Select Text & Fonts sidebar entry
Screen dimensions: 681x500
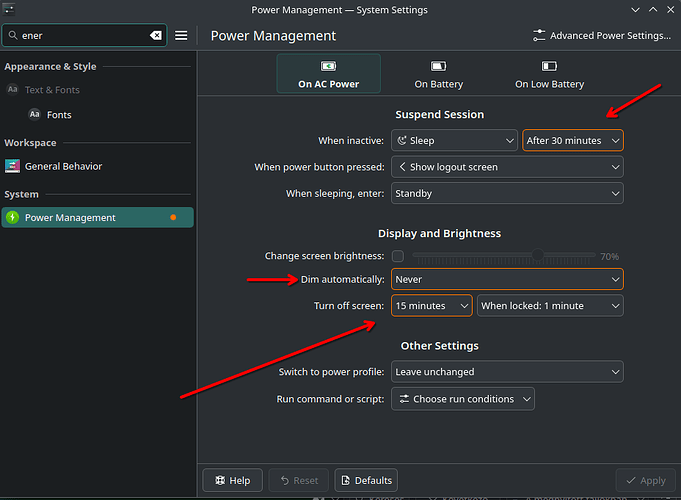coord(98,89)
